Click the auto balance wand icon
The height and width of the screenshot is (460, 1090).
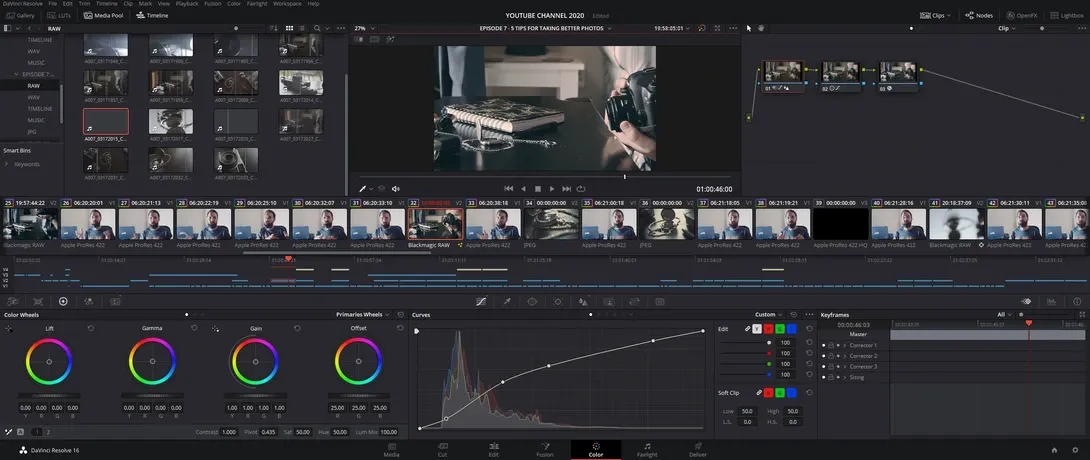coord(8,432)
